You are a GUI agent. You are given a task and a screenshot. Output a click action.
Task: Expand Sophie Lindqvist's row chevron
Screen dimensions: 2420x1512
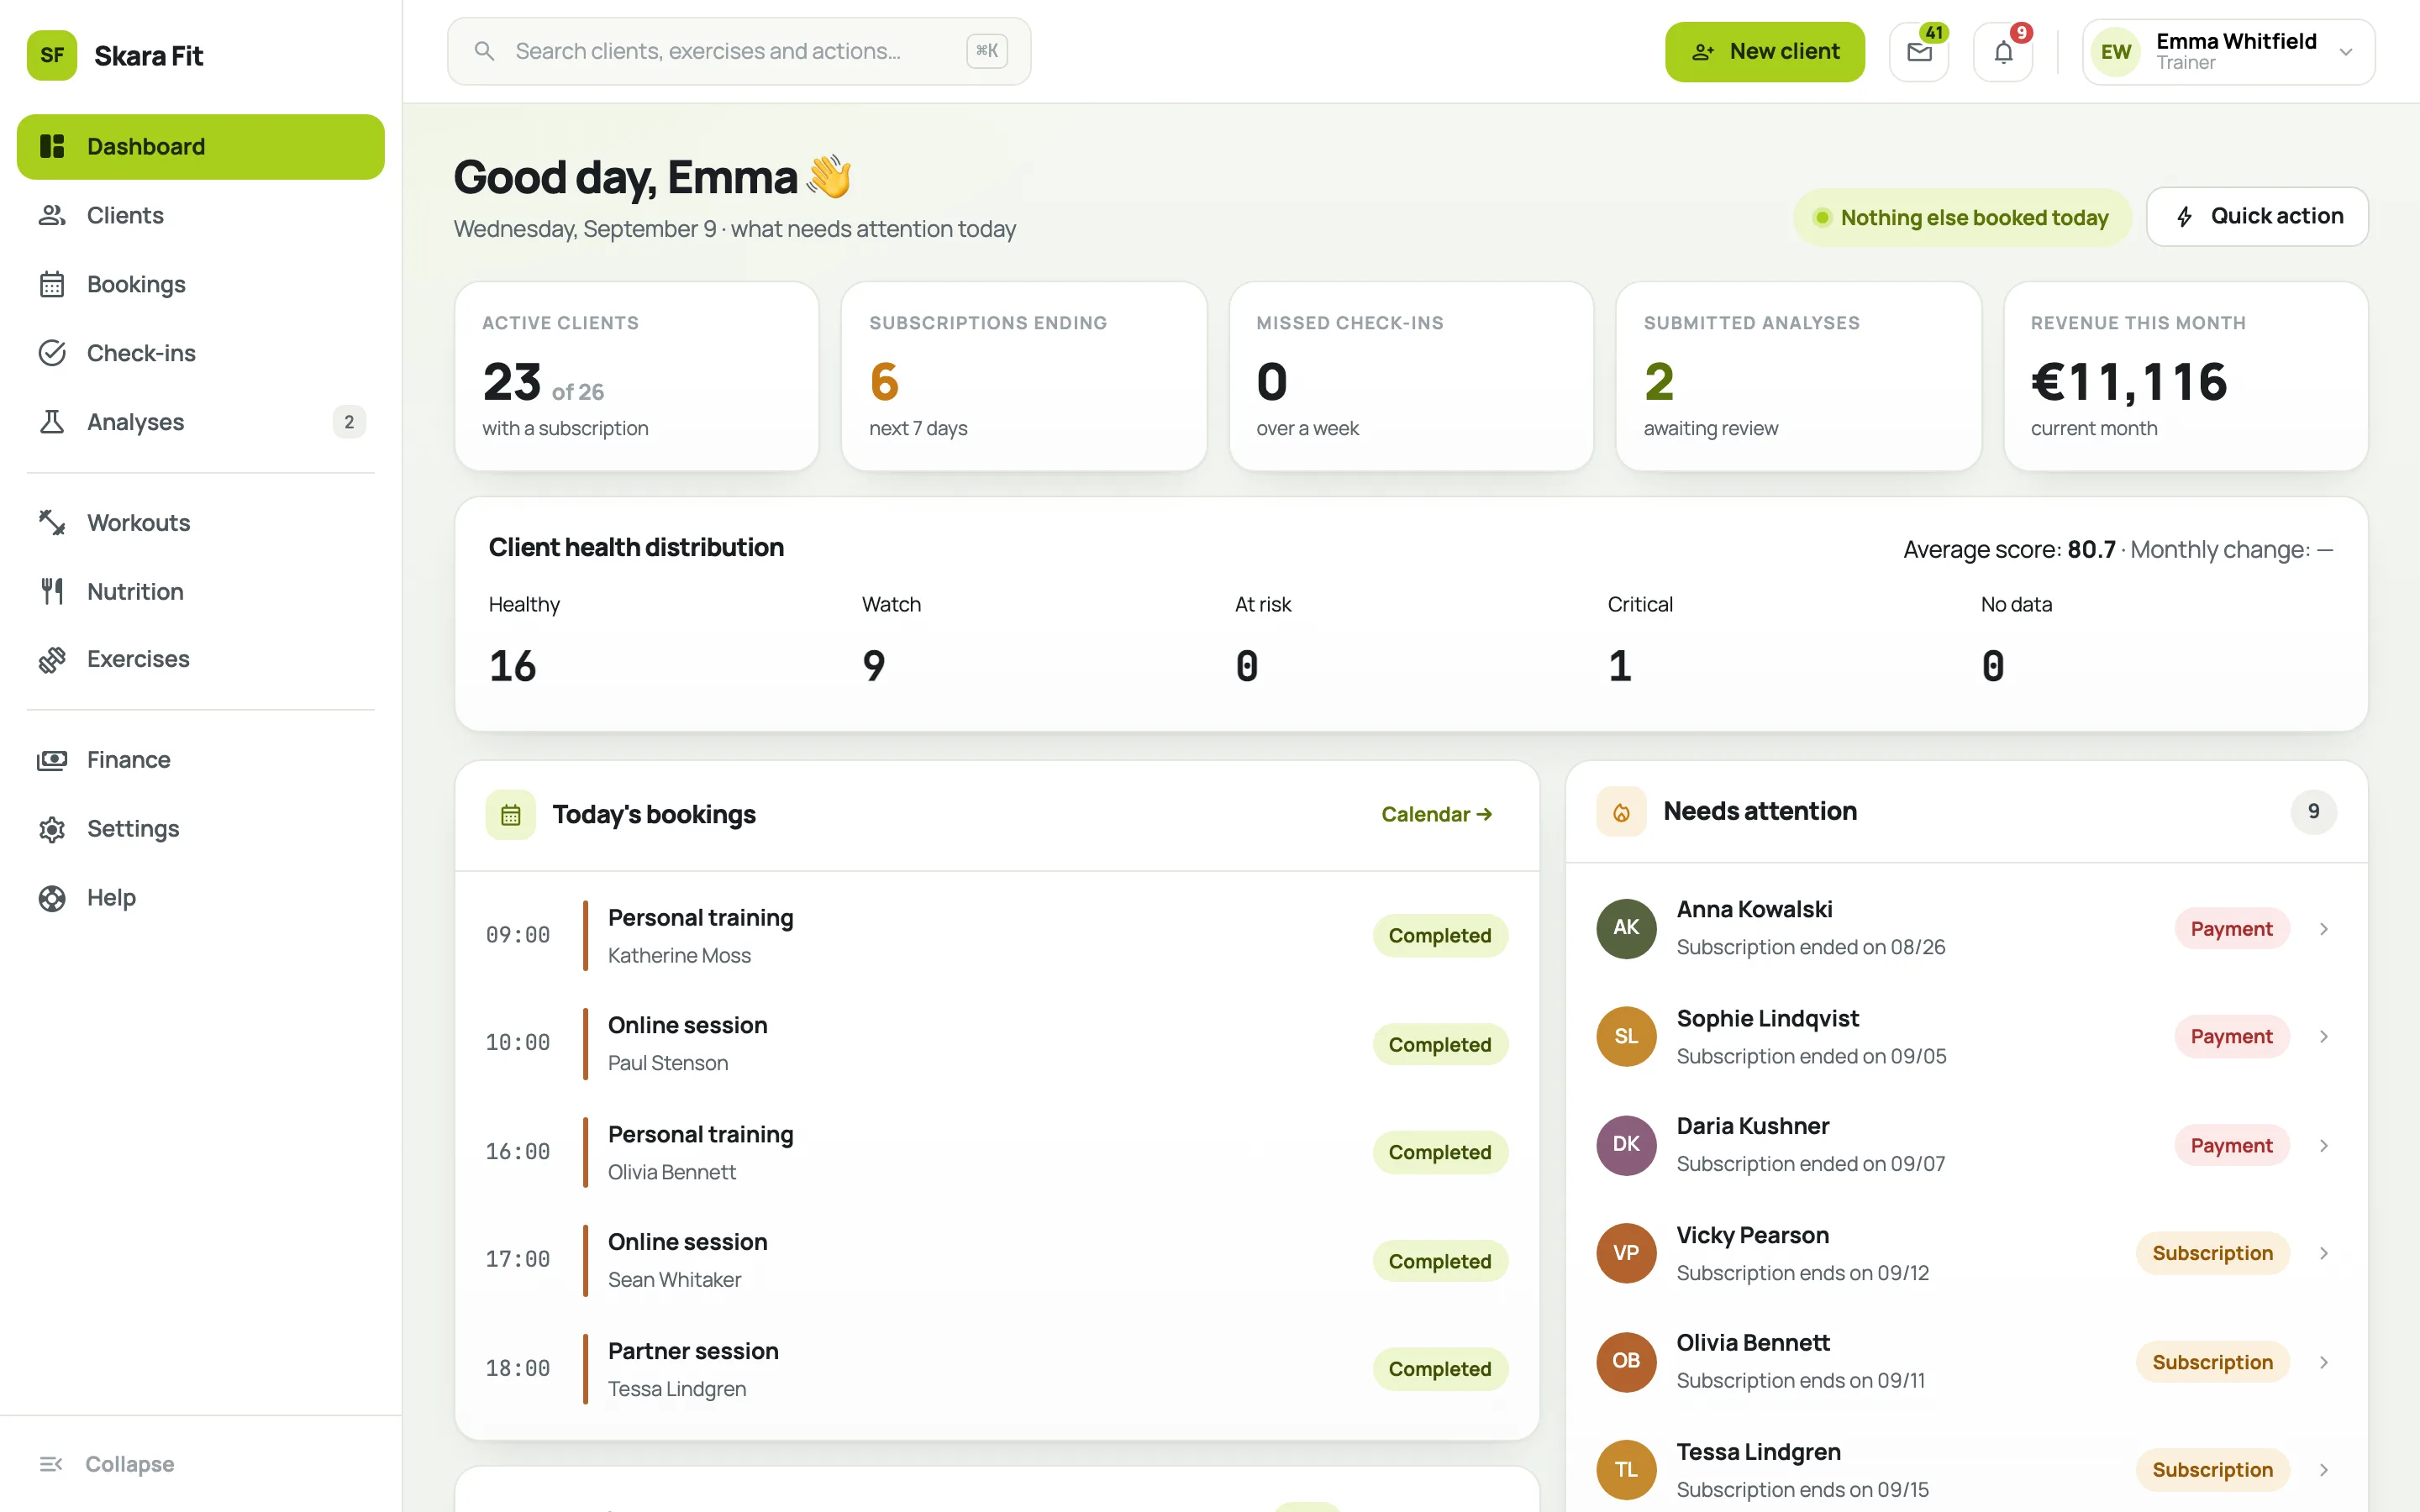click(x=2324, y=1037)
